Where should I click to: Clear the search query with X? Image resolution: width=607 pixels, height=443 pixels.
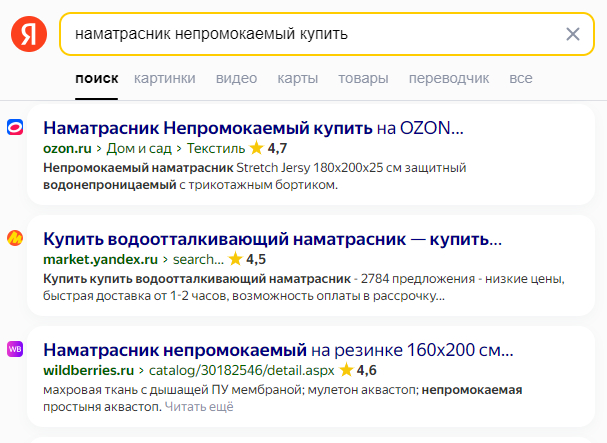tap(573, 34)
